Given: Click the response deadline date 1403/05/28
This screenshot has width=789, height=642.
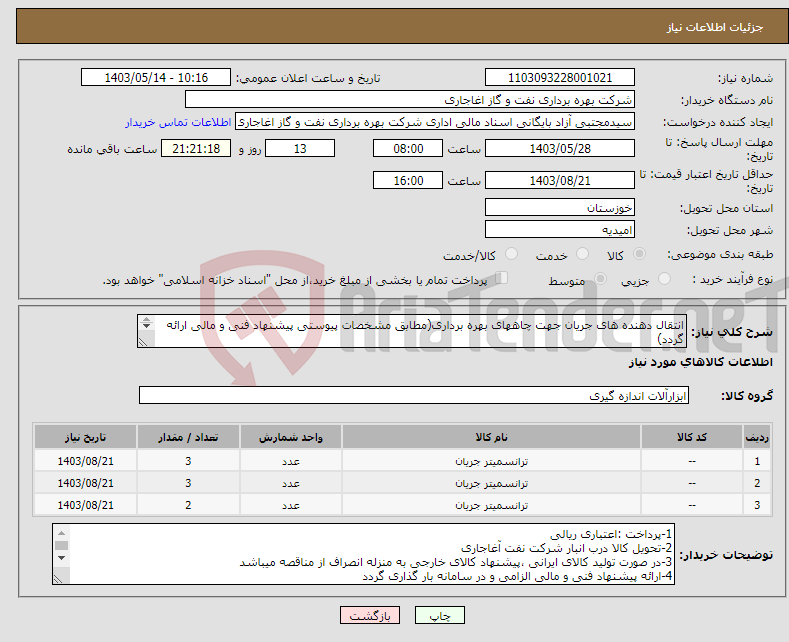Looking at the screenshot, I should click(560, 148).
